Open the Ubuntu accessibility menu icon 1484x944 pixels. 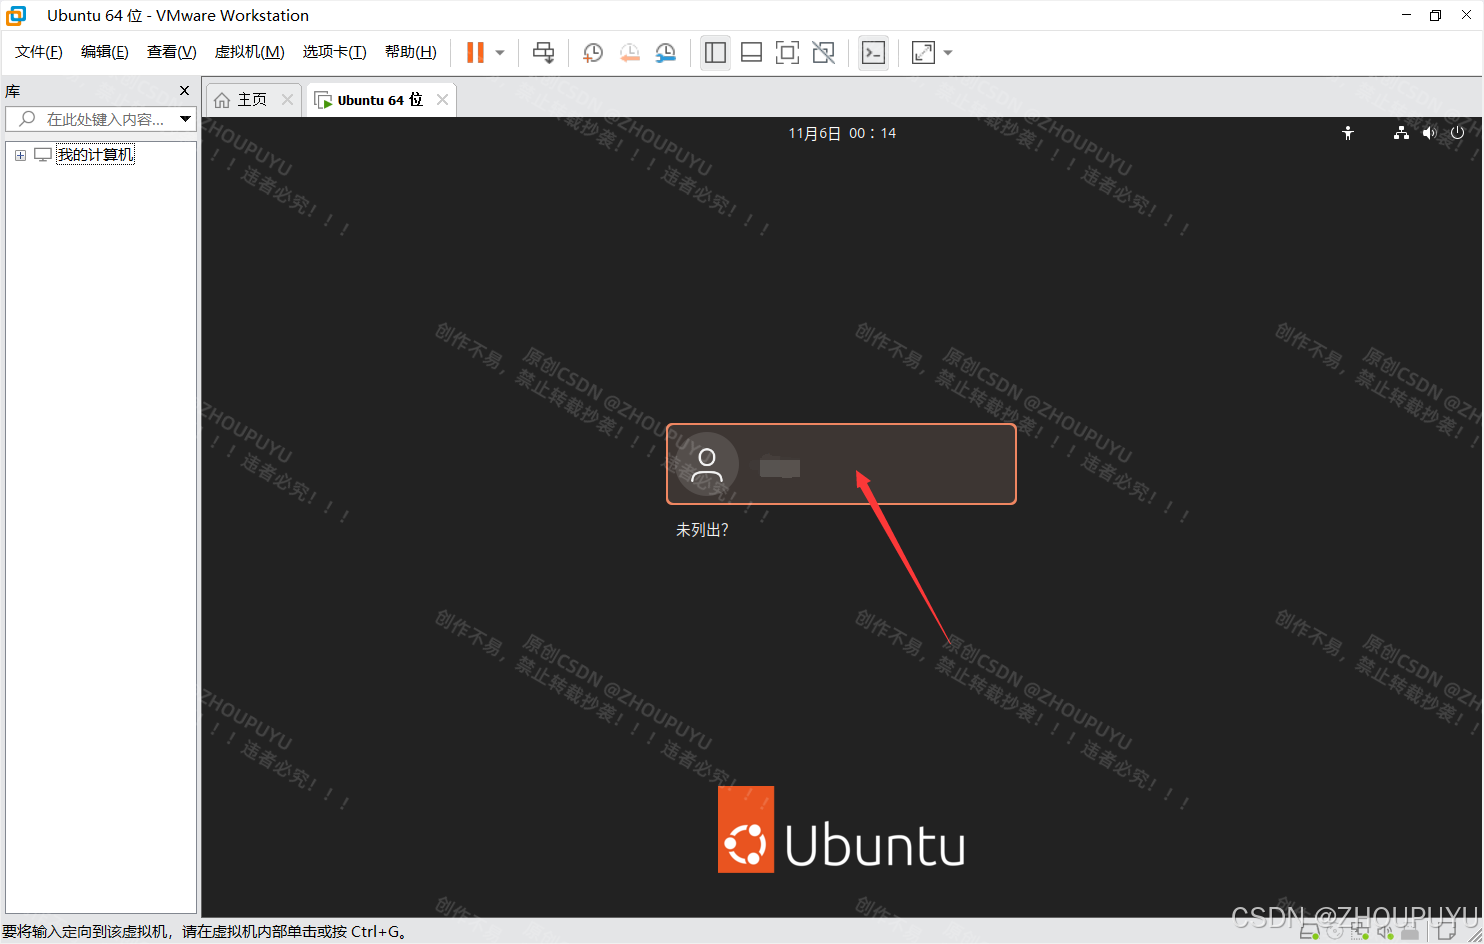pyautogui.click(x=1348, y=133)
